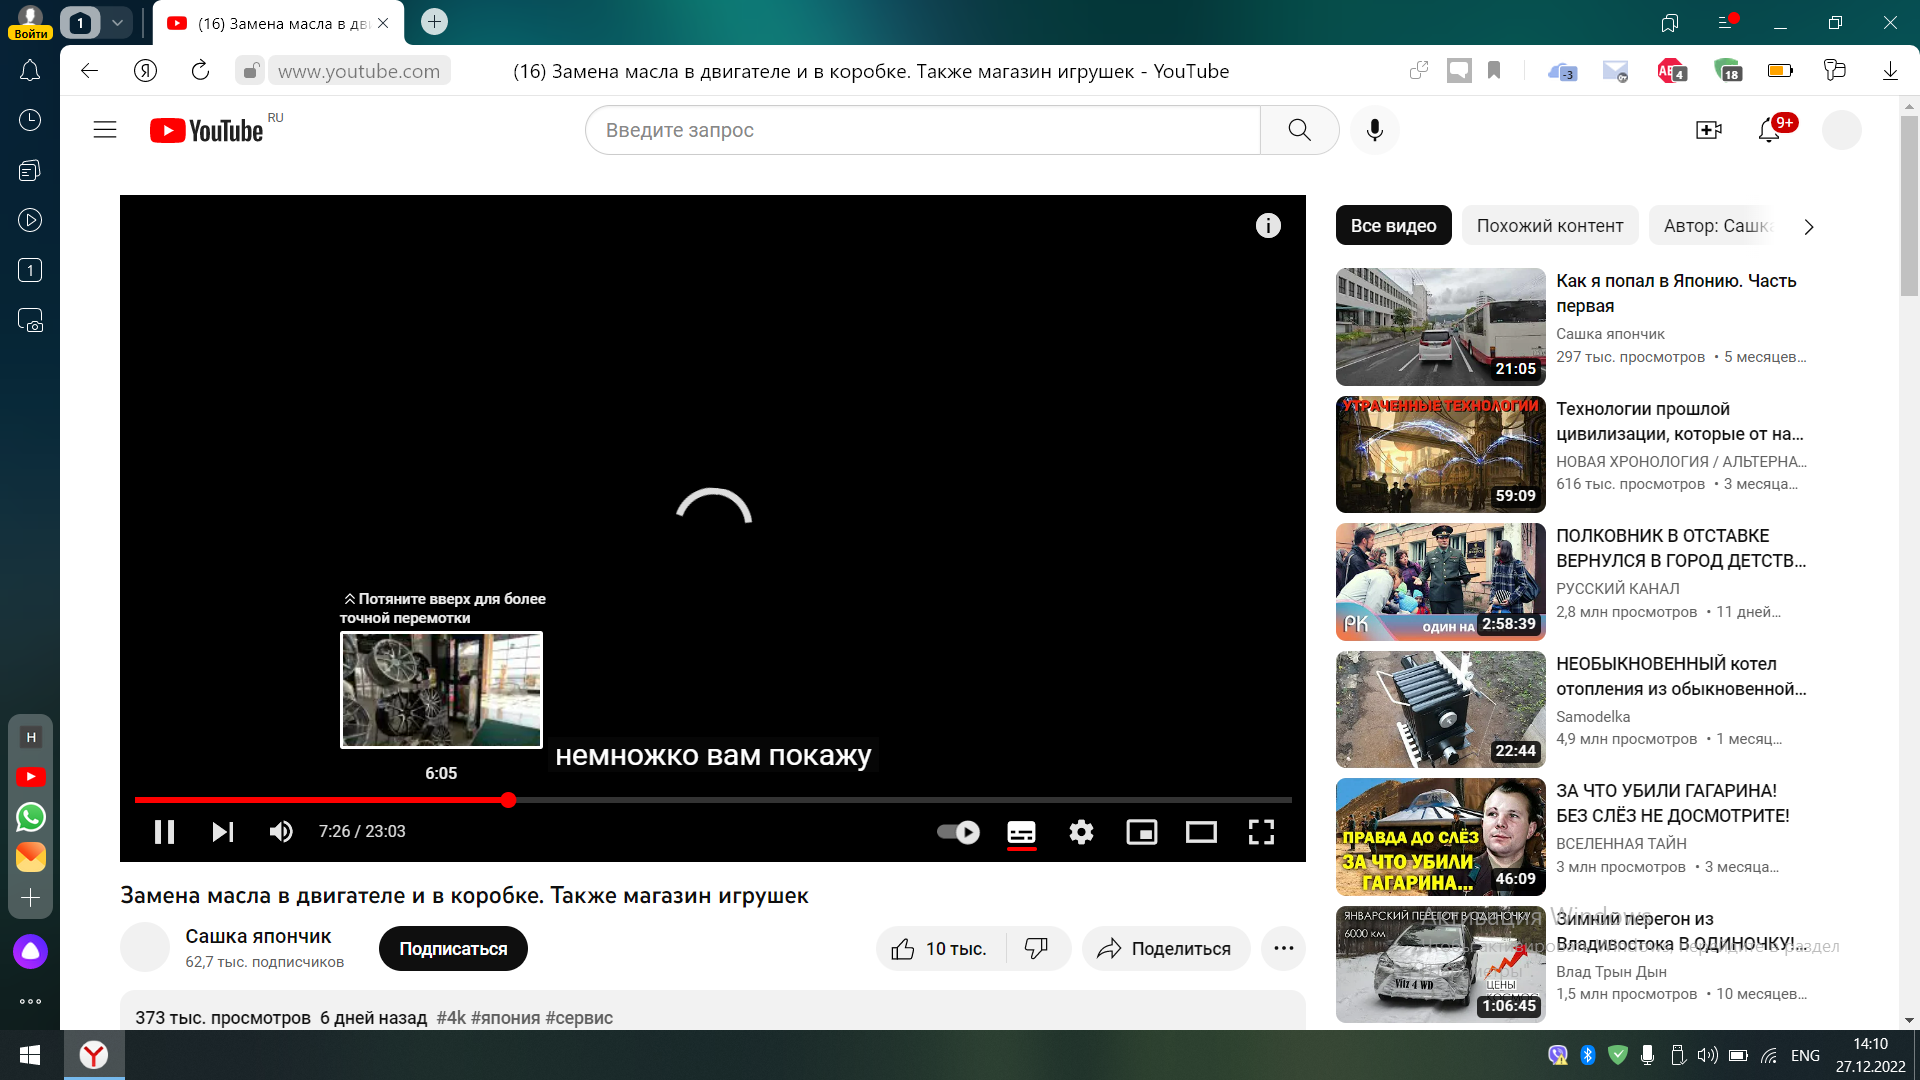Image resolution: width=1920 pixels, height=1080 pixels.
Task: Close the YouTube tab
Action: (383, 23)
